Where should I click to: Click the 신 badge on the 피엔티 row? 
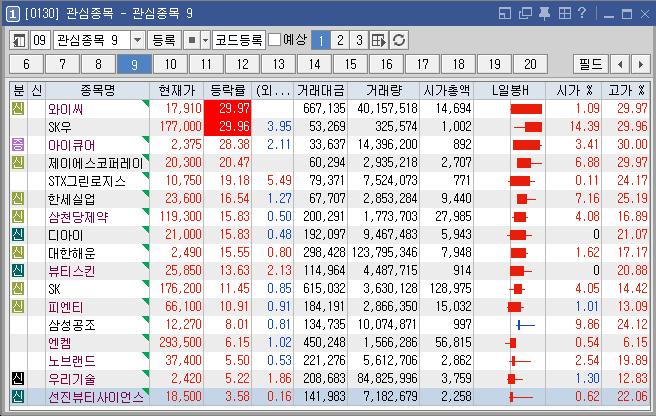tap(18, 306)
